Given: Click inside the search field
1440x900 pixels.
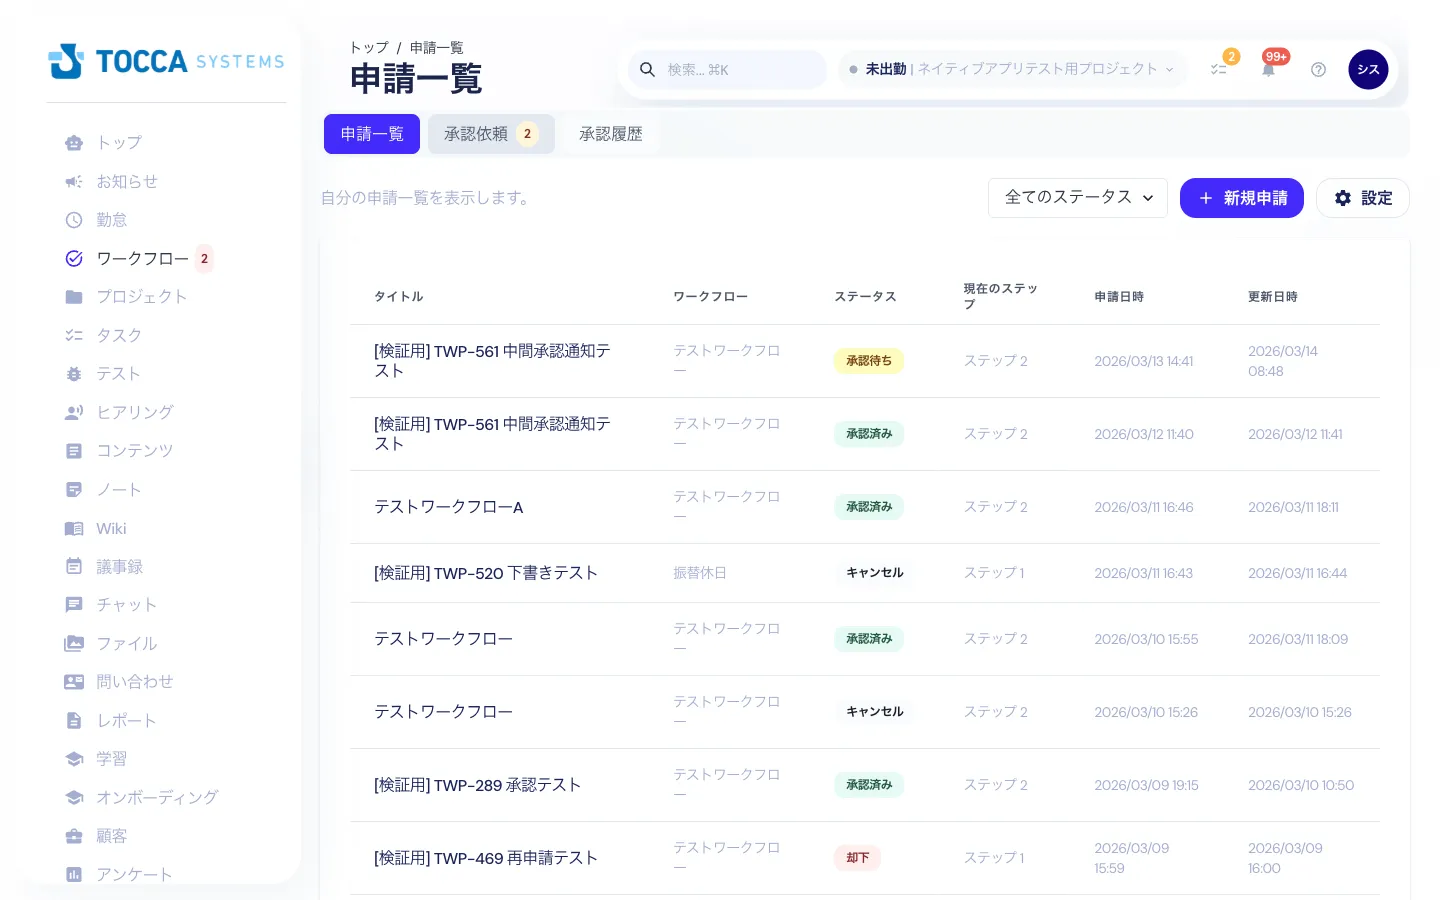Looking at the screenshot, I should point(740,69).
